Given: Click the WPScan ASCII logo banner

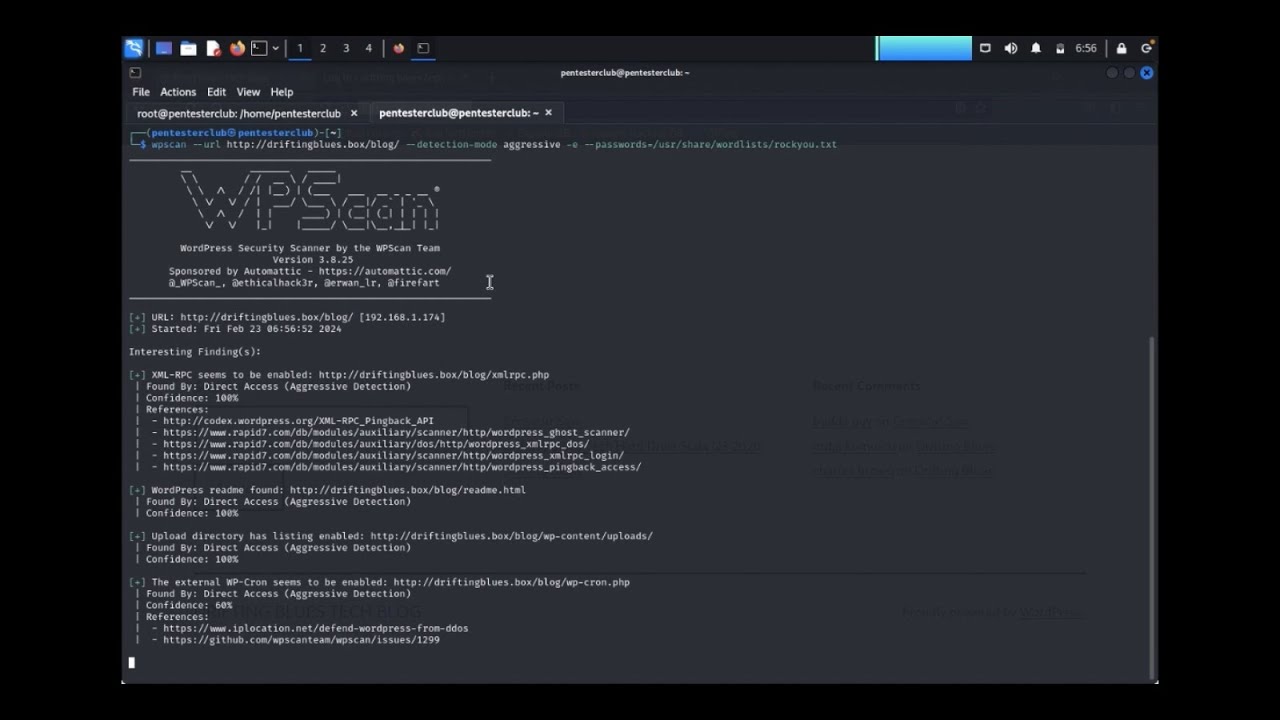Looking at the screenshot, I should click(x=310, y=200).
